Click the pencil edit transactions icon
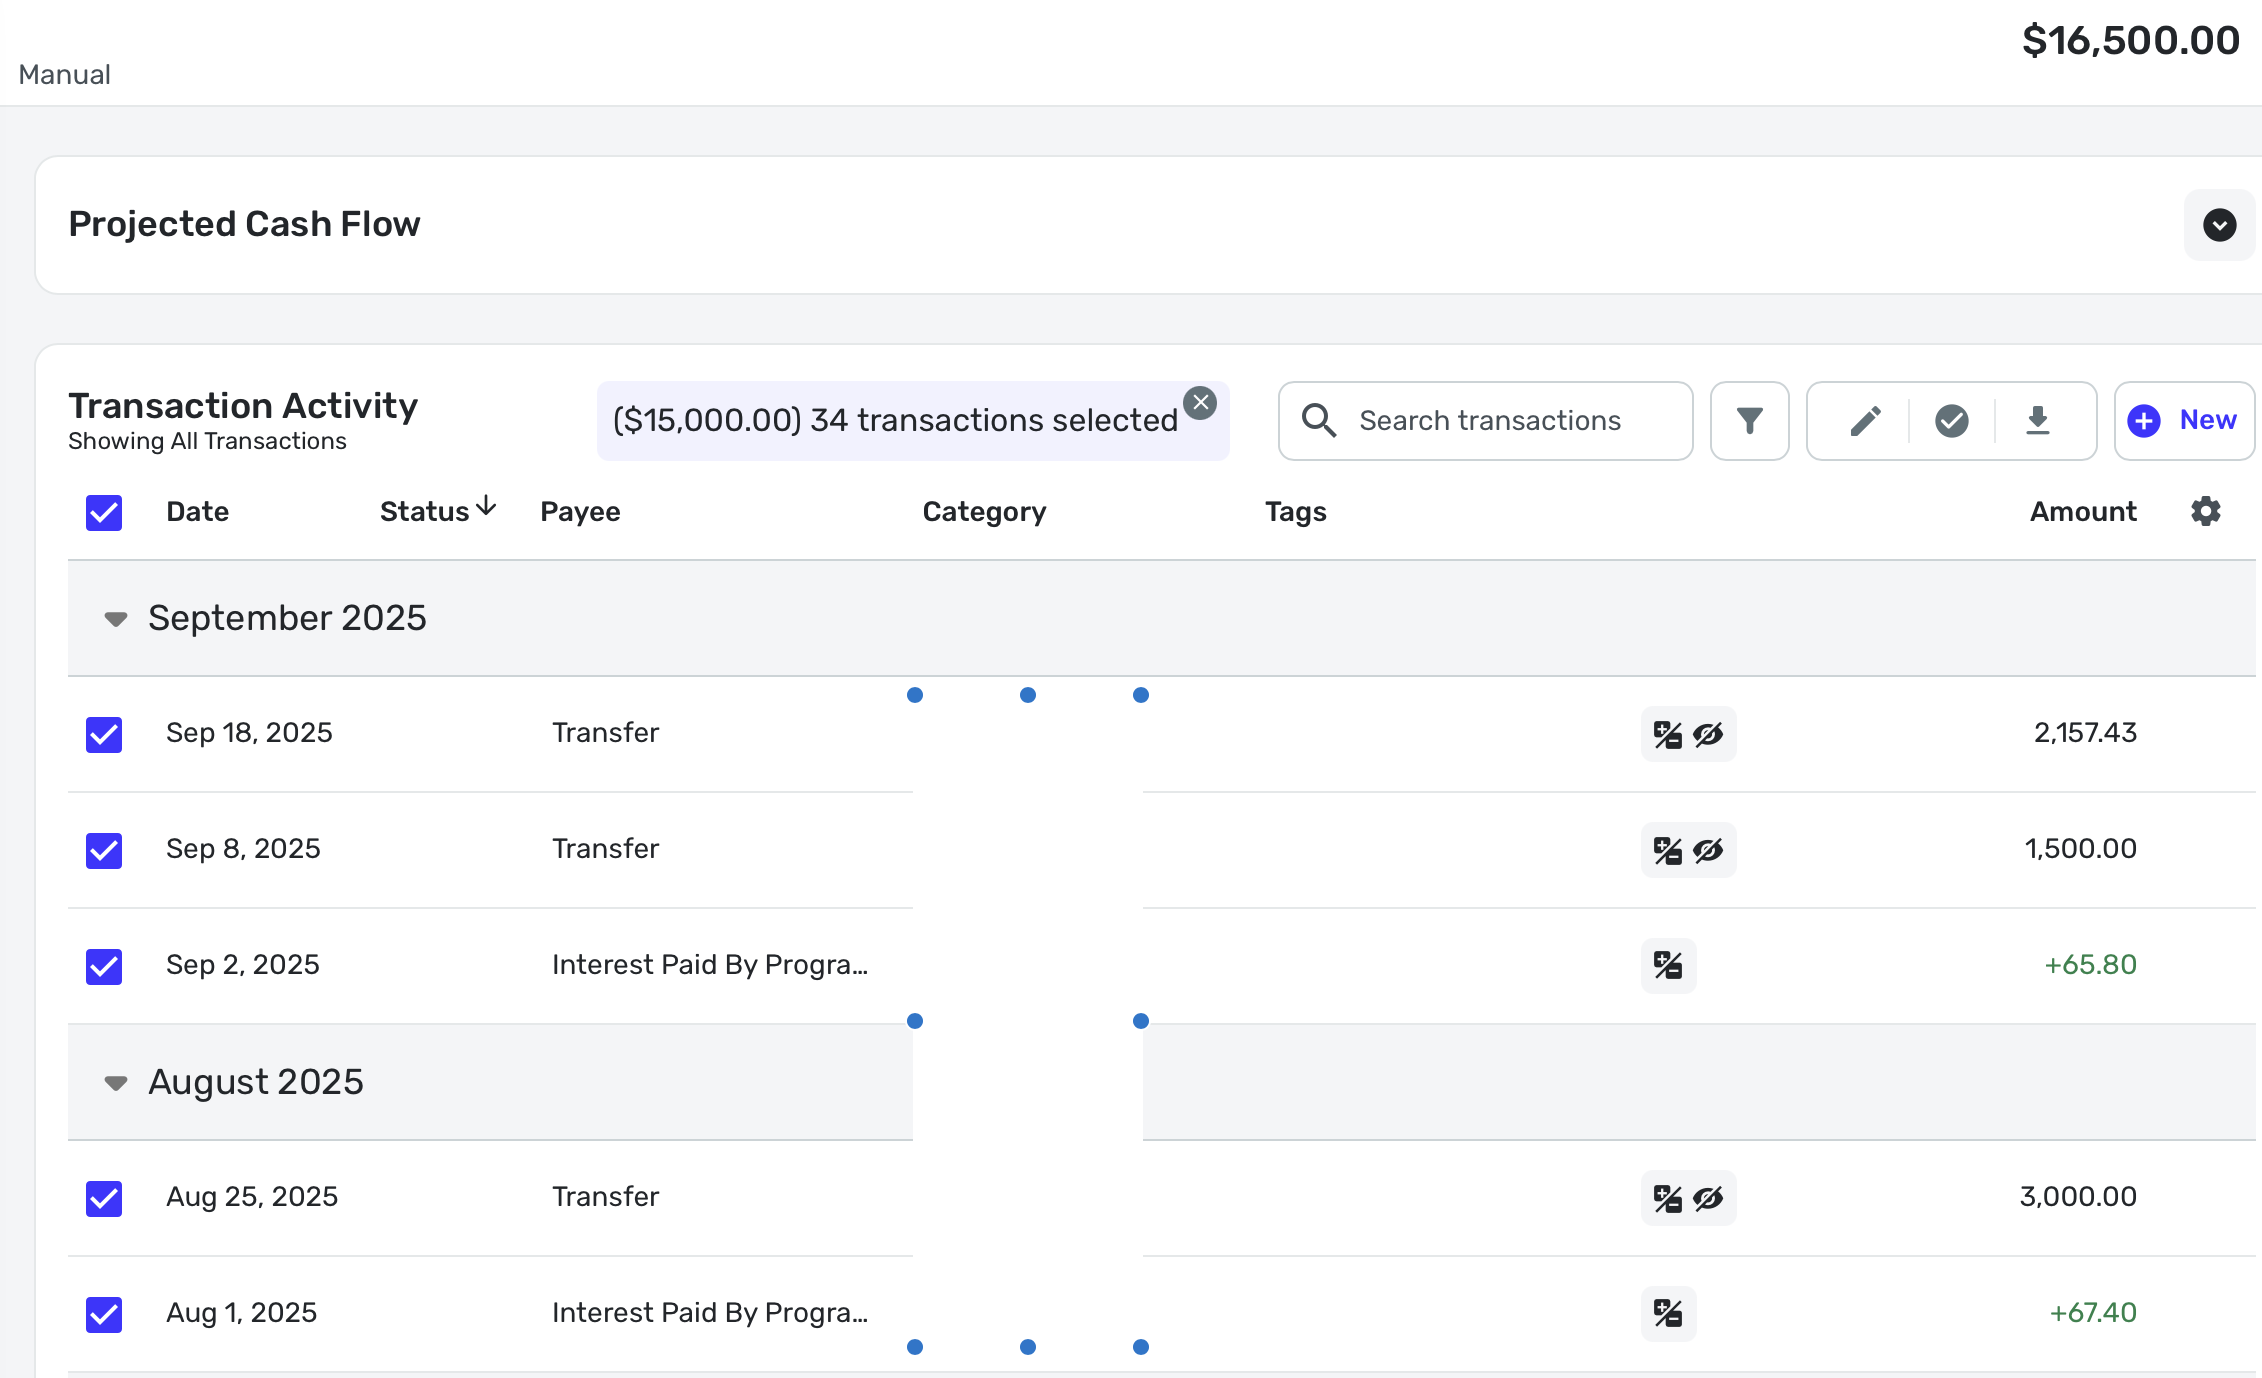2262x1378 pixels. [x=1865, y=421]
